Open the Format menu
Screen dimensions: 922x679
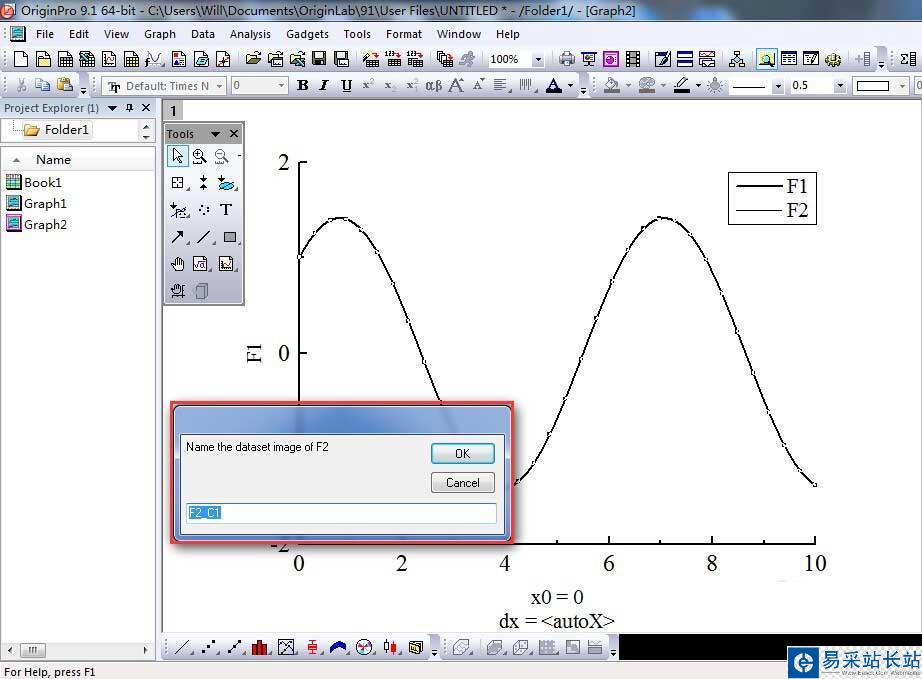[x=403, y=34]
